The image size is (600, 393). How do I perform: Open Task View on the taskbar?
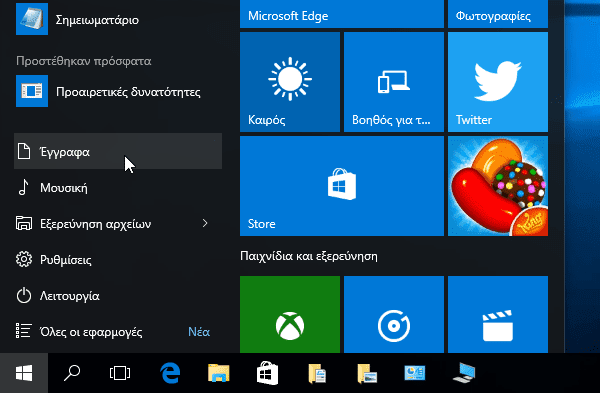pos(120,373)
